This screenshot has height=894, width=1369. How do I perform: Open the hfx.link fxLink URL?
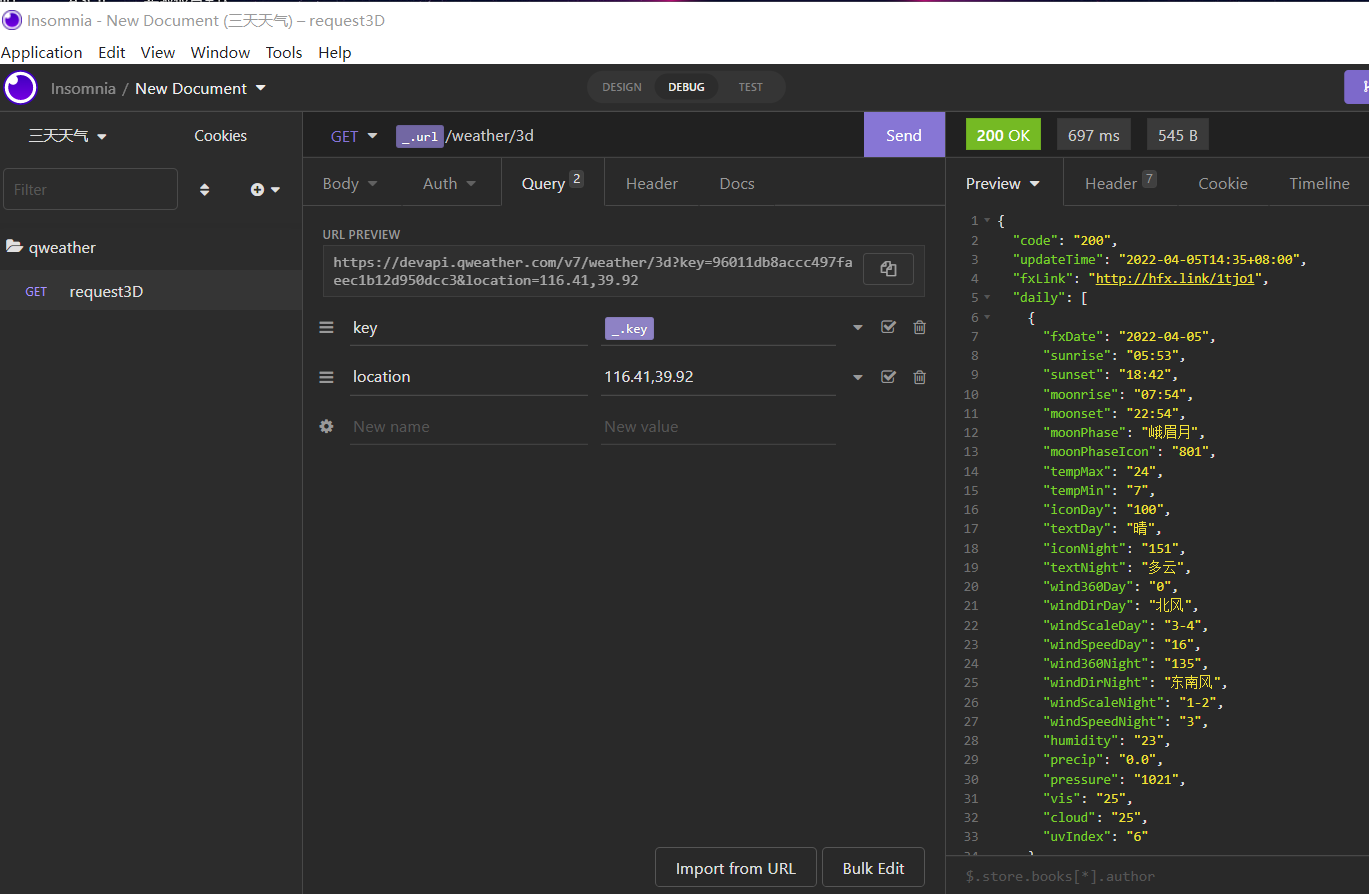[1177, 279]
